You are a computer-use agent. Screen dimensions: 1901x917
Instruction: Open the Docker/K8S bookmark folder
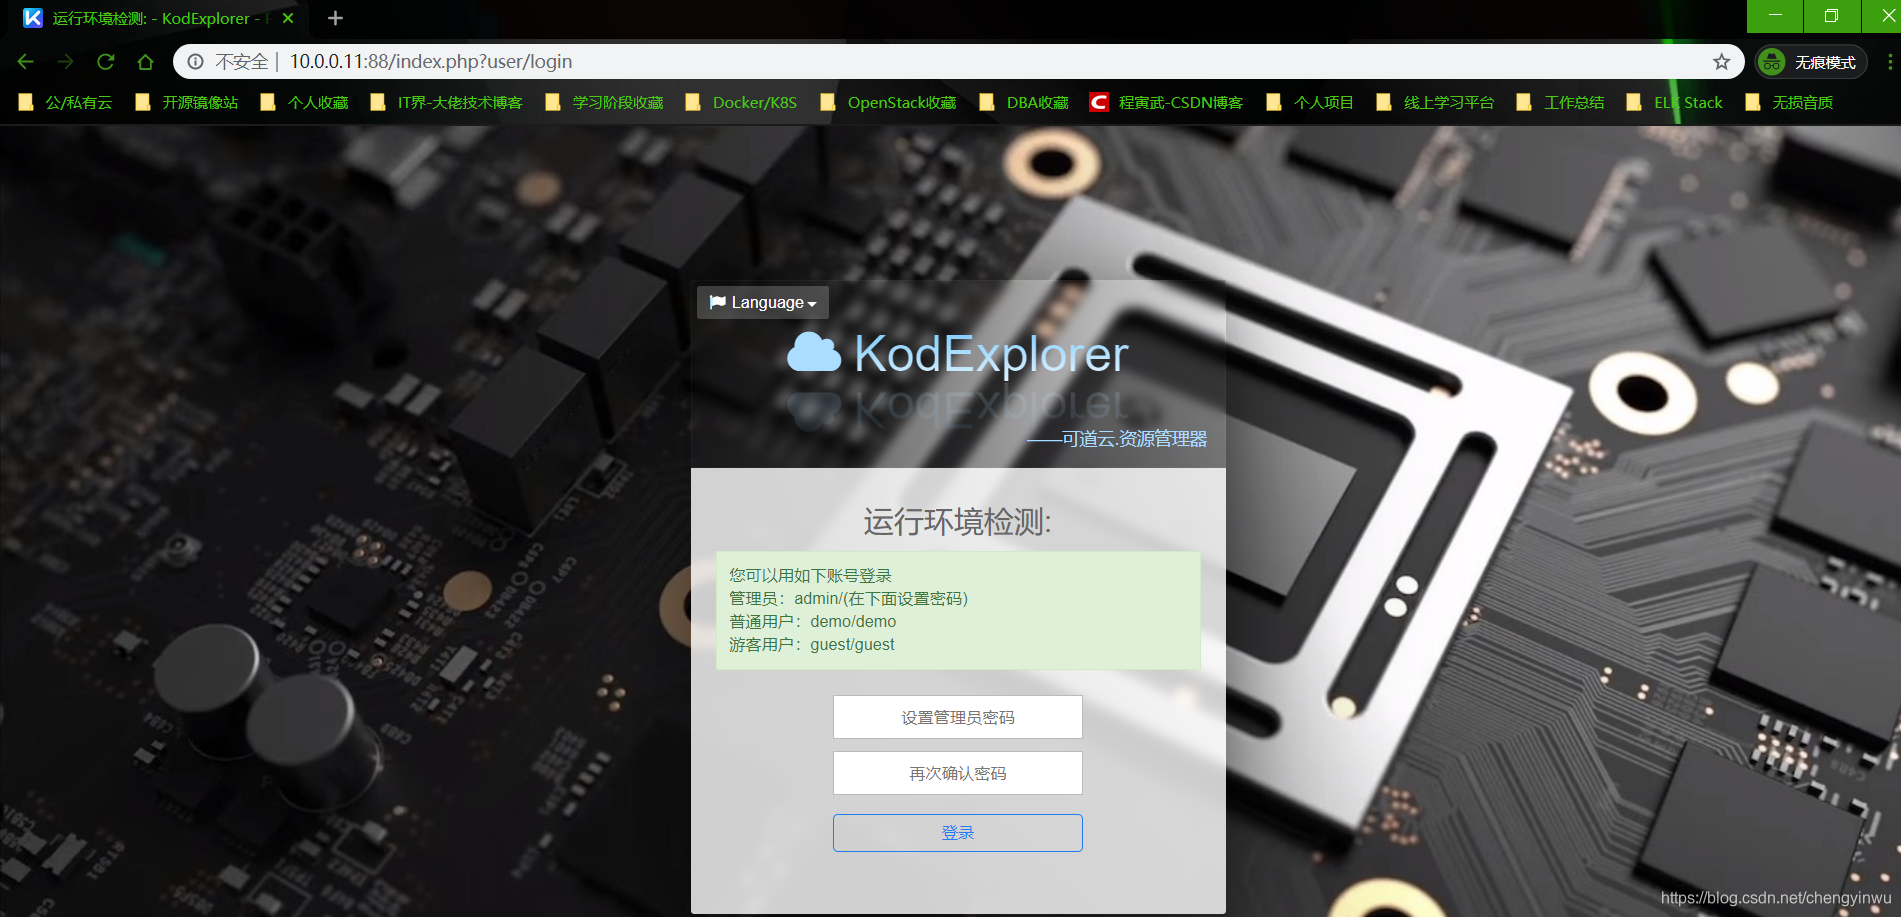pos(741,102)
